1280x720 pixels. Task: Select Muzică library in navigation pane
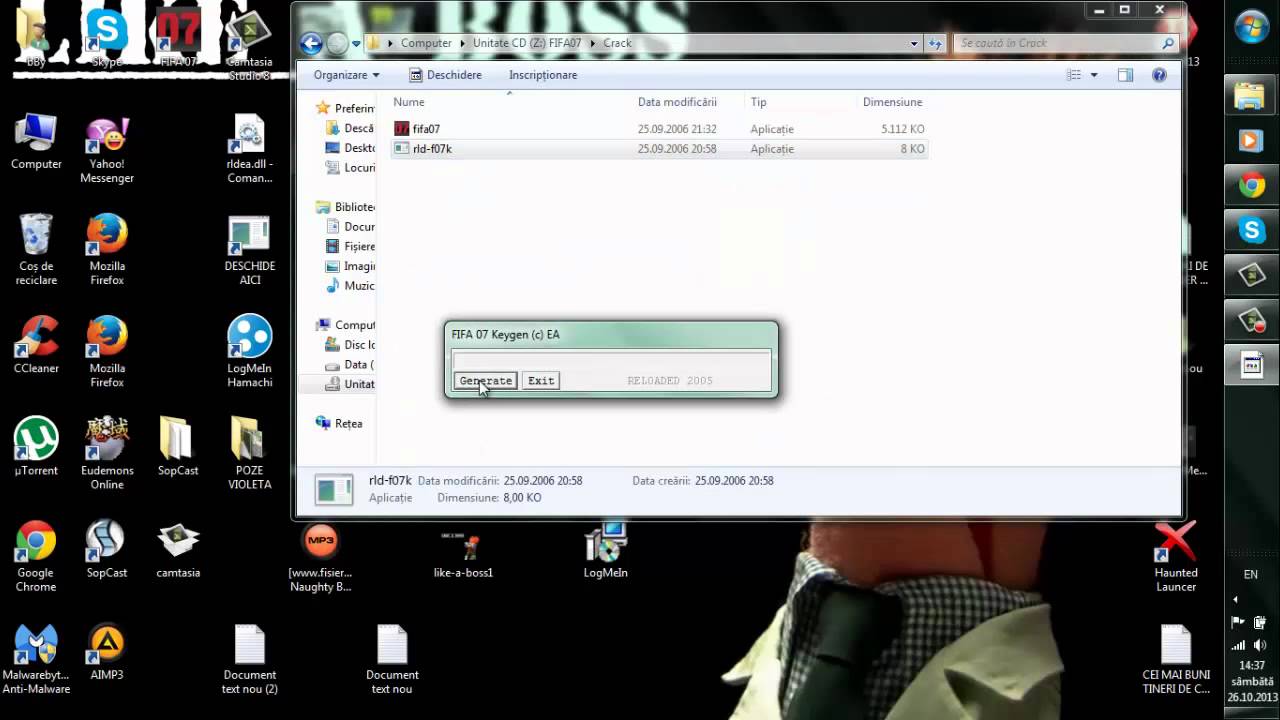coord(350,286)
